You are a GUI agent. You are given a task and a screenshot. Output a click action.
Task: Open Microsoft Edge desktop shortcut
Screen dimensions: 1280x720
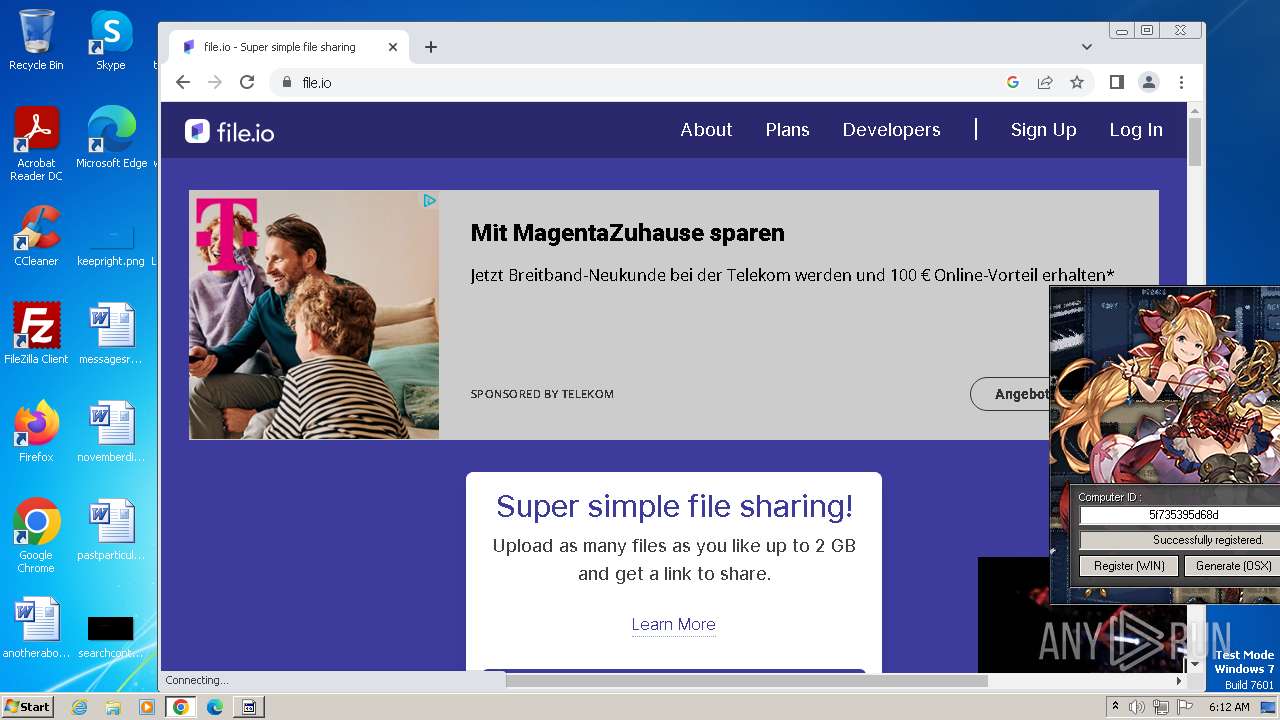(x=111, y=138)
